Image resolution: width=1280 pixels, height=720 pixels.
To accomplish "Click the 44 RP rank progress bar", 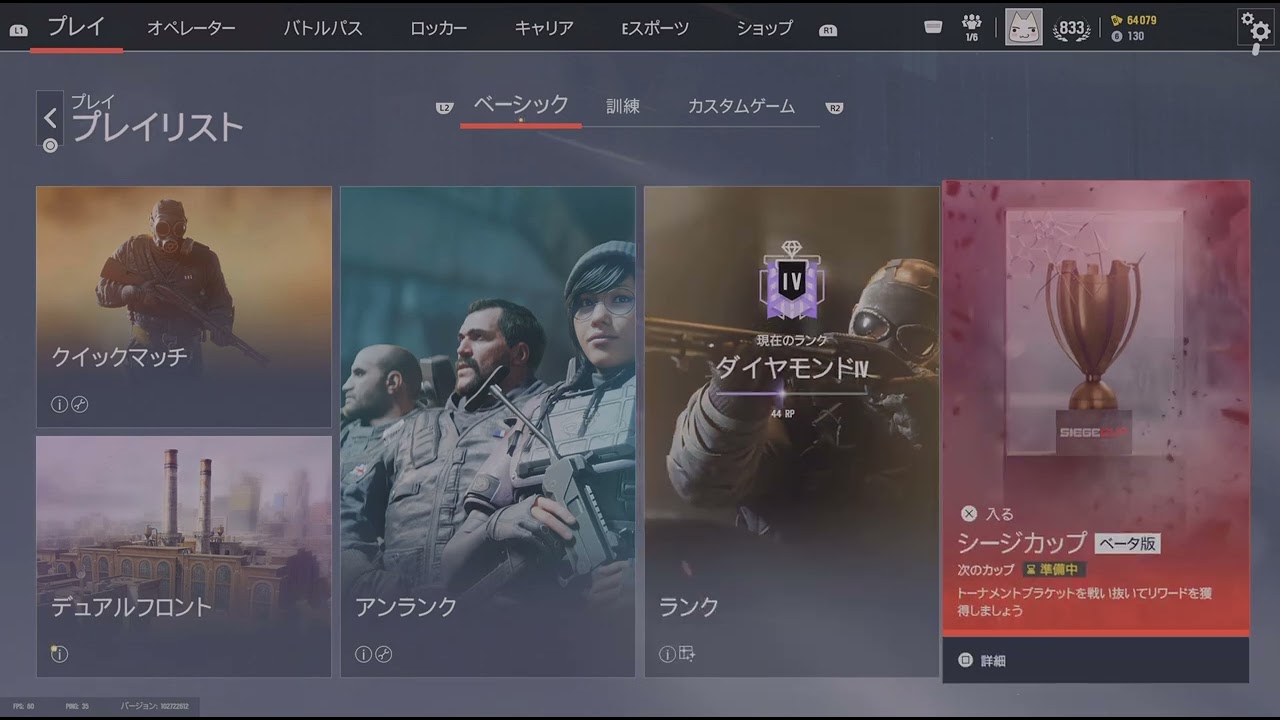I will click(792, 394).
